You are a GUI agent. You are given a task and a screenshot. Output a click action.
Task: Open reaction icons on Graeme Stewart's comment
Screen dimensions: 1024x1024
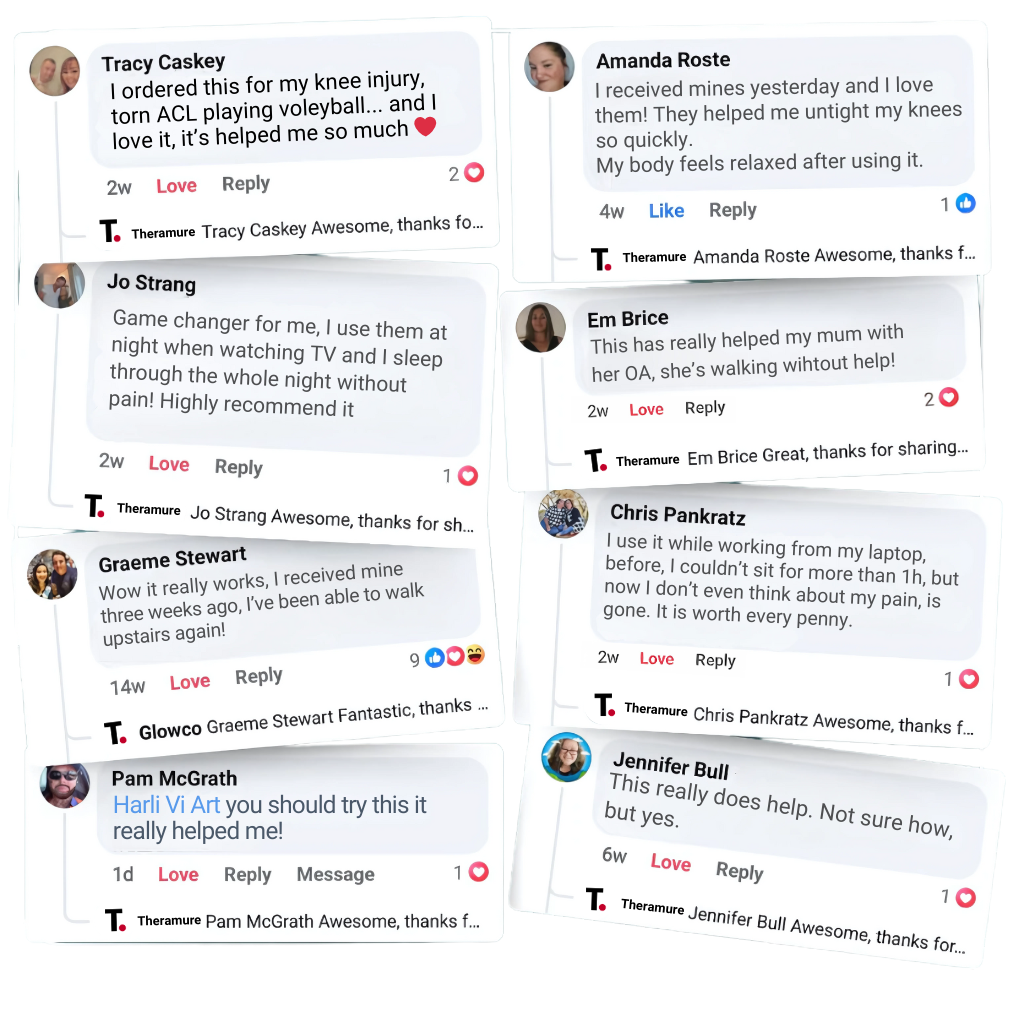pos(454,657)
